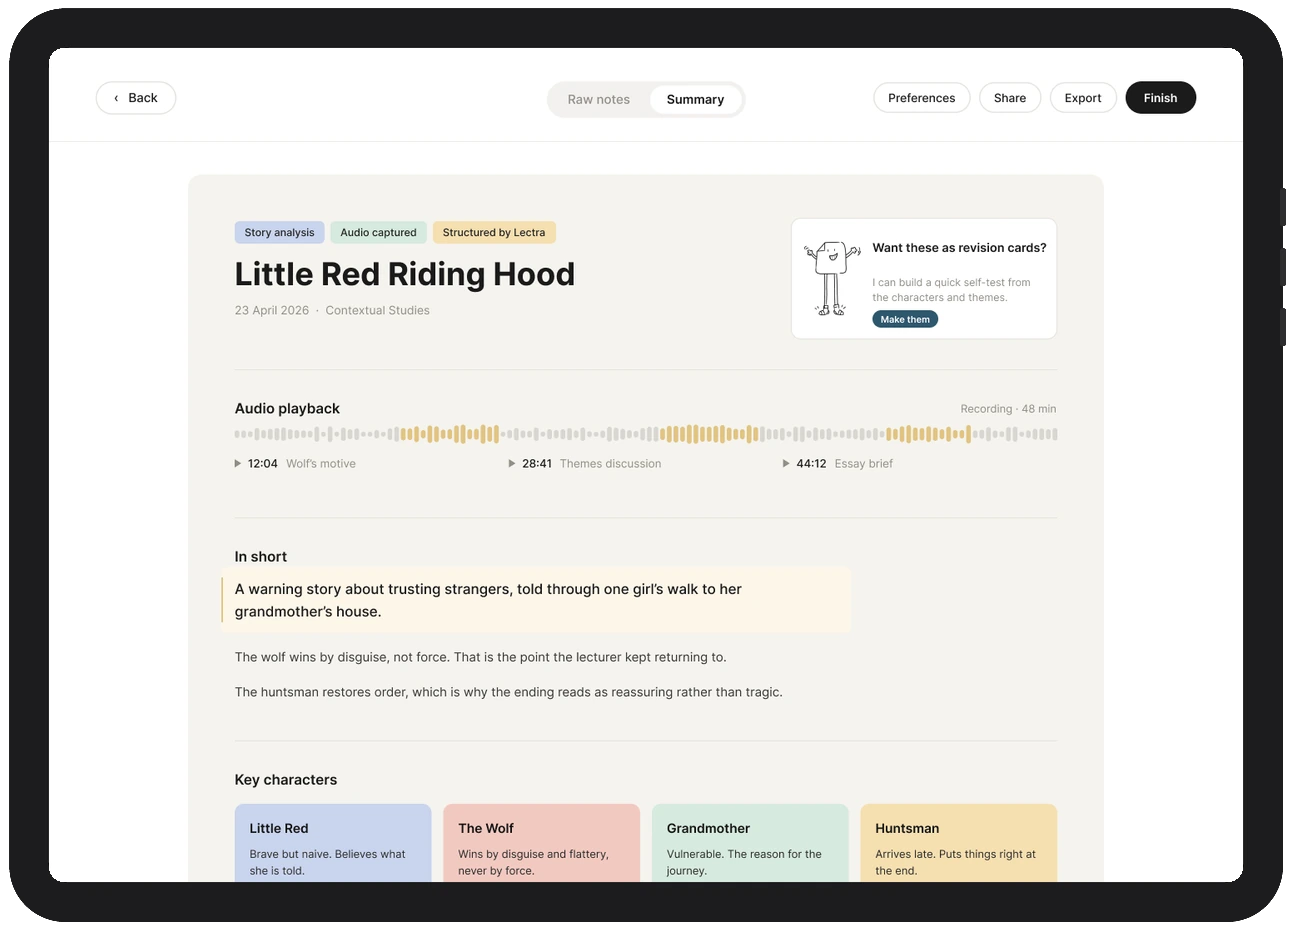This screenshot has width=1295, height=931.
Task: Click Finish to complete the session
Action: (x=1160, y=98)
